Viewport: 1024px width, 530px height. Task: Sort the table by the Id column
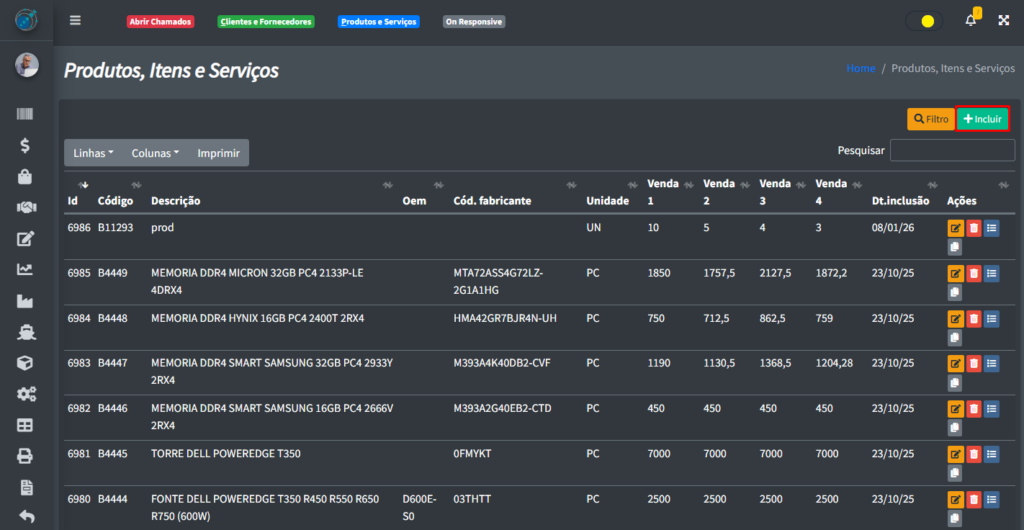tap(73, 200)
